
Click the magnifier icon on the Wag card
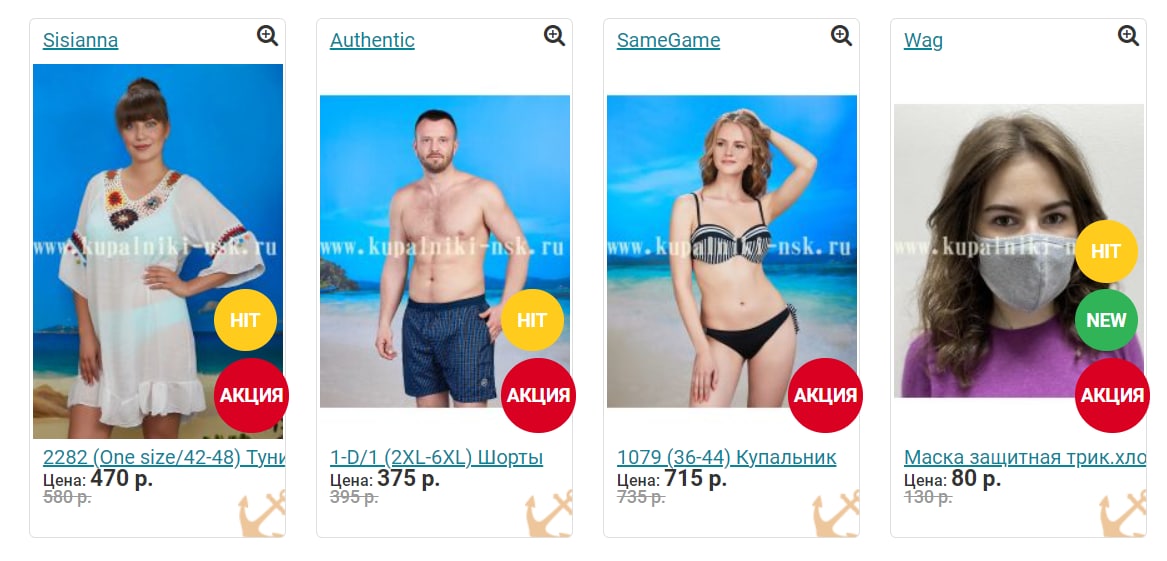pos(1128,35)
